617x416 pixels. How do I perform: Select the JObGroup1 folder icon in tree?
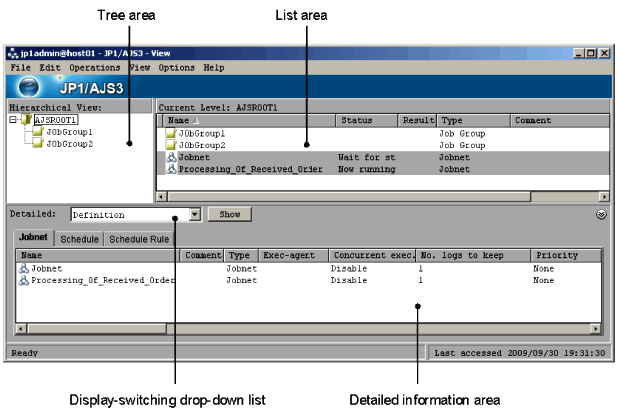pyautogui.click(x=38, y=131)
